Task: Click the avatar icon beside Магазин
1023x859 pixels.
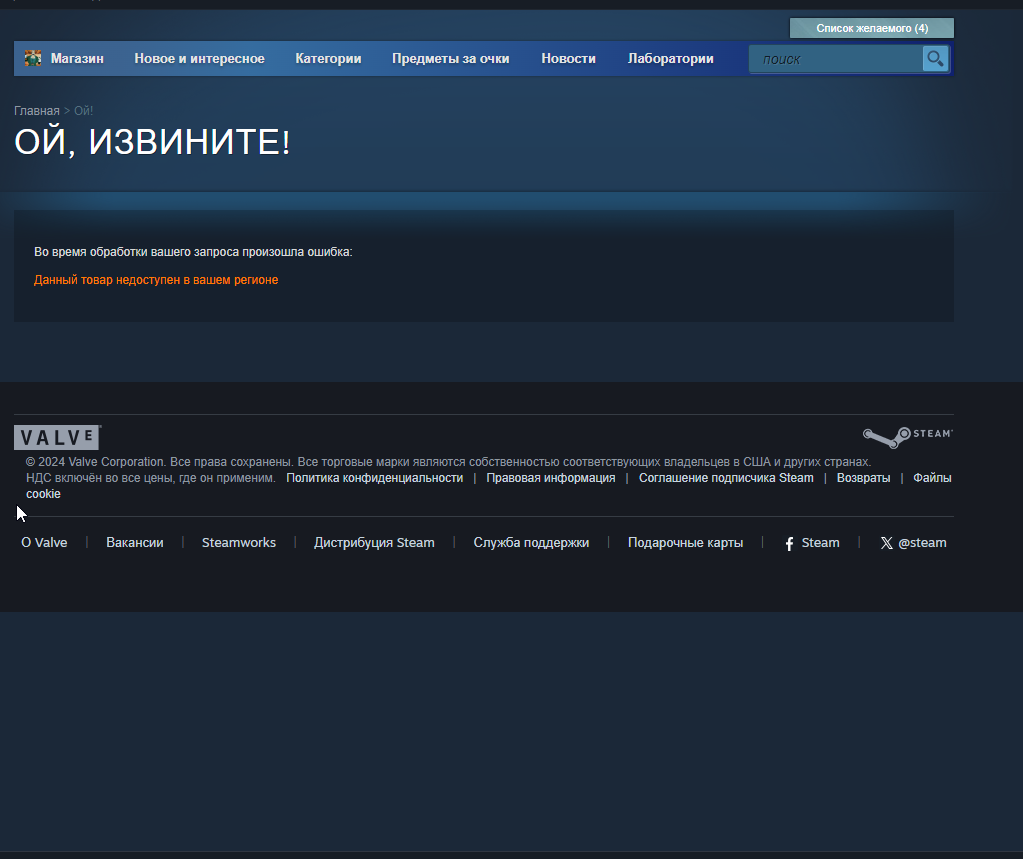Action: point(33,59)
